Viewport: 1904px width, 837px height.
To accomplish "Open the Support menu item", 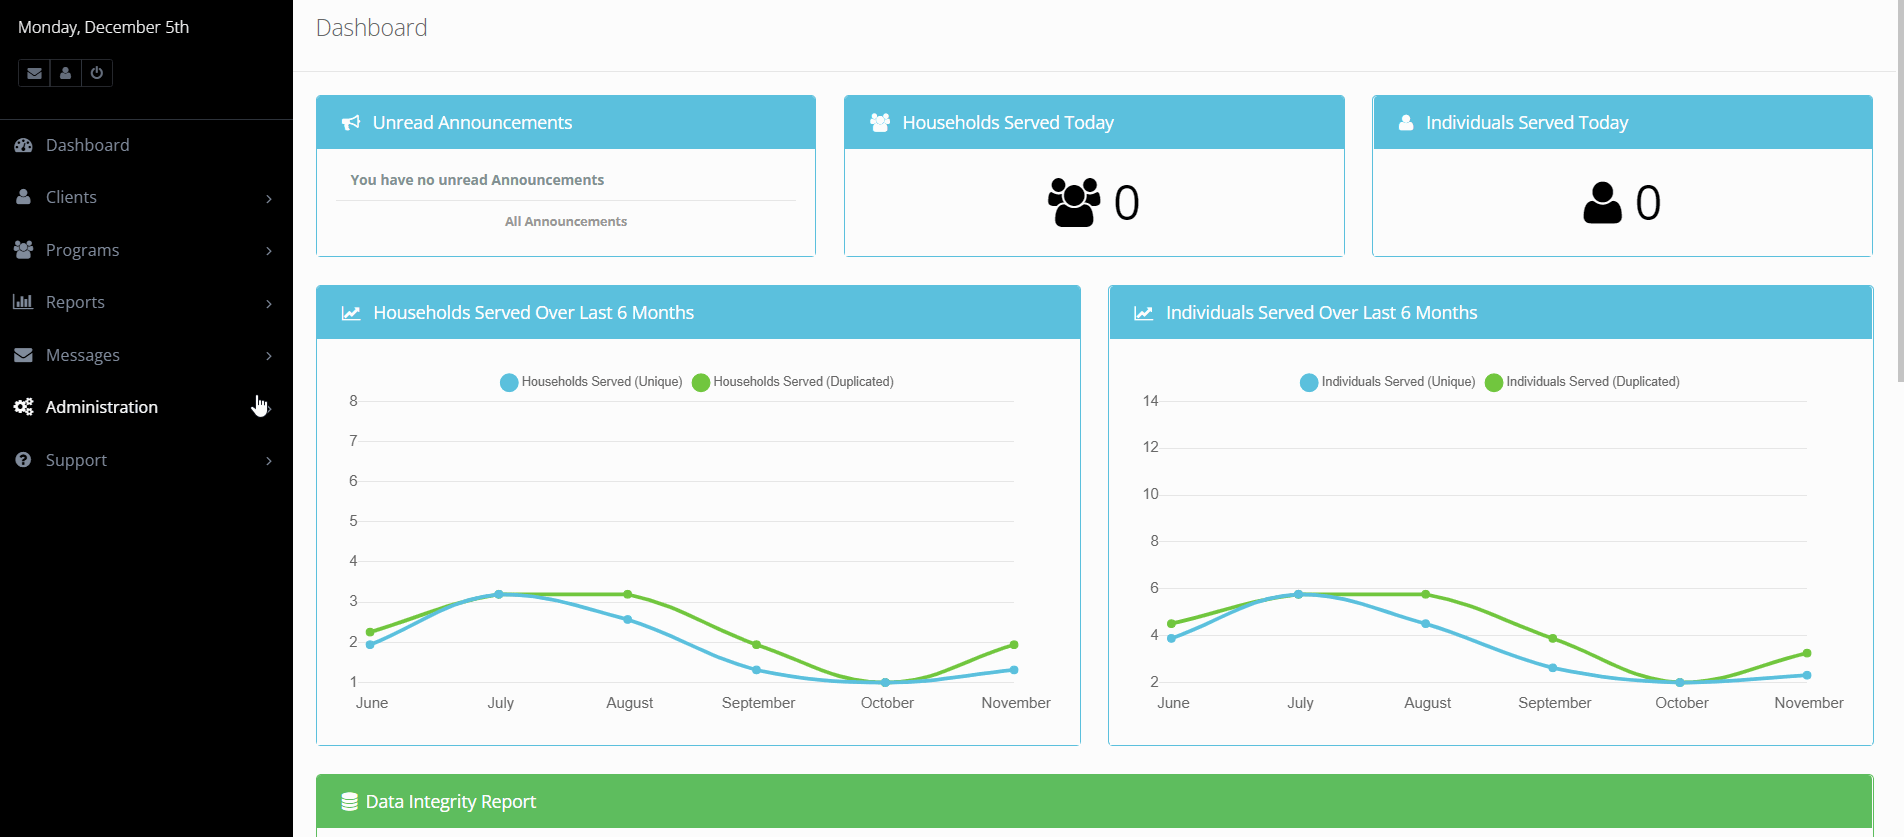I will click(76, 460).
